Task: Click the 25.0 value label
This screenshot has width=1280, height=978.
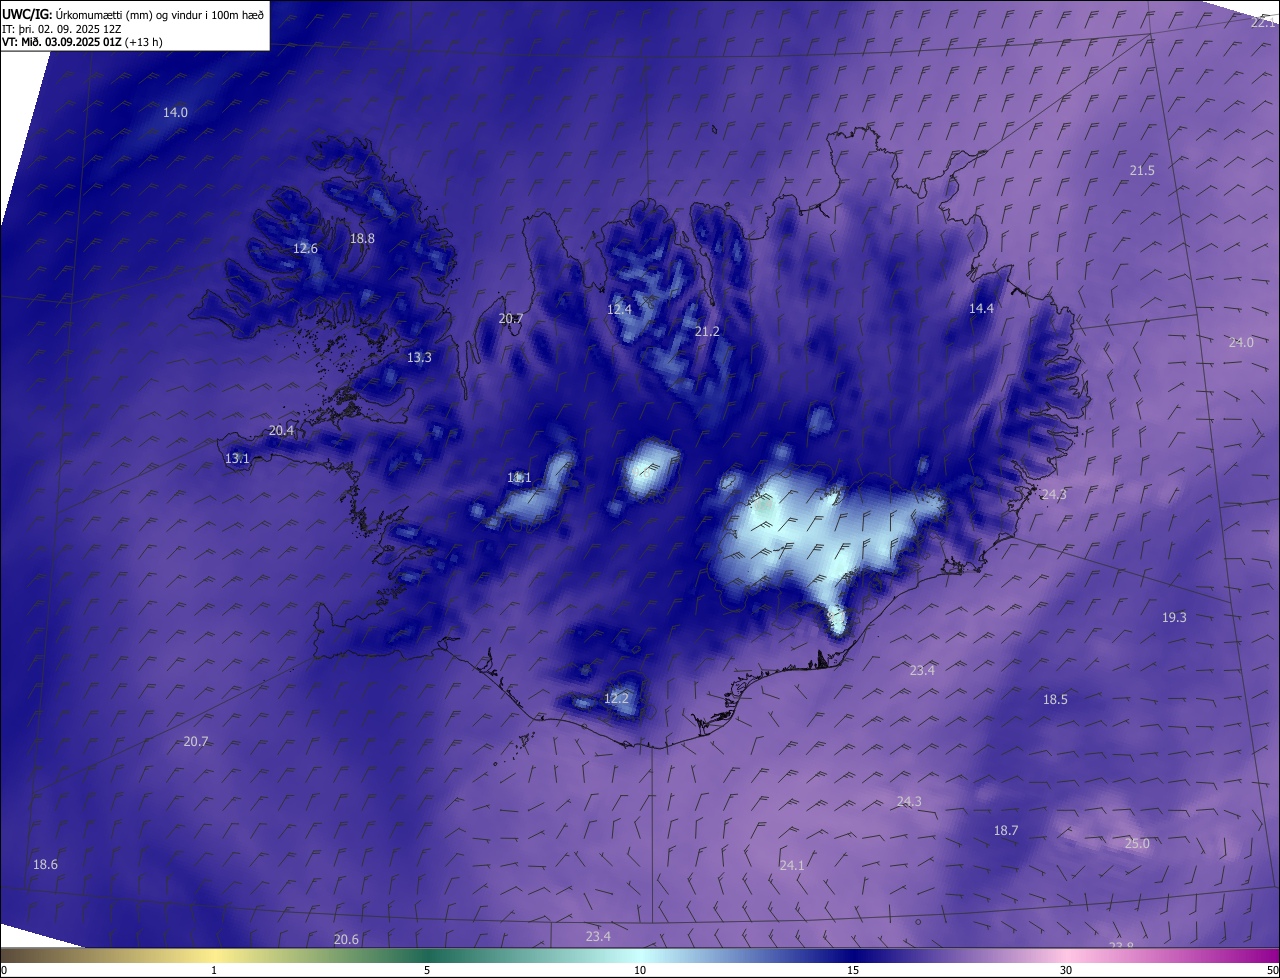Action: tap(1137, 844)
